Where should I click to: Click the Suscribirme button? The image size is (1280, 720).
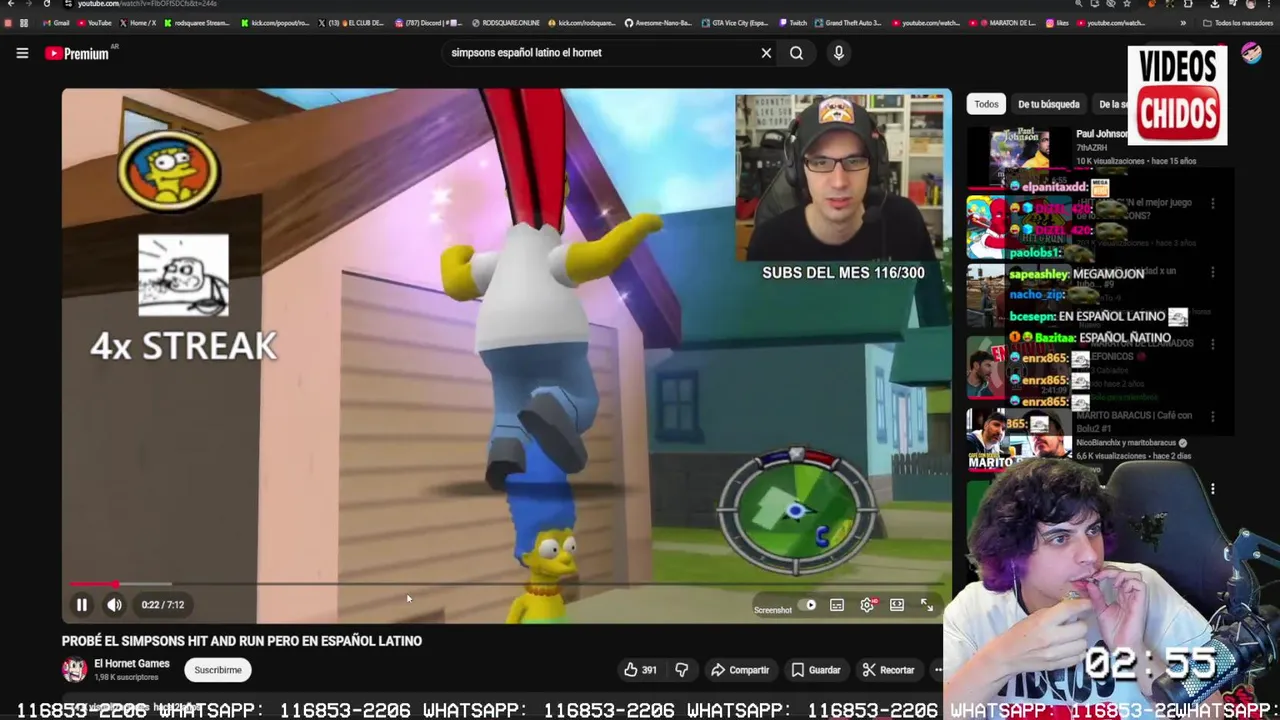coord(218,670)
